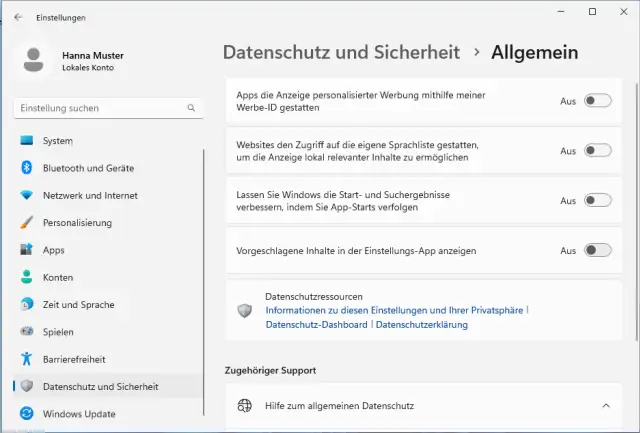Open the System settings category
Screen dimensions: 640x433
point(57,141)
